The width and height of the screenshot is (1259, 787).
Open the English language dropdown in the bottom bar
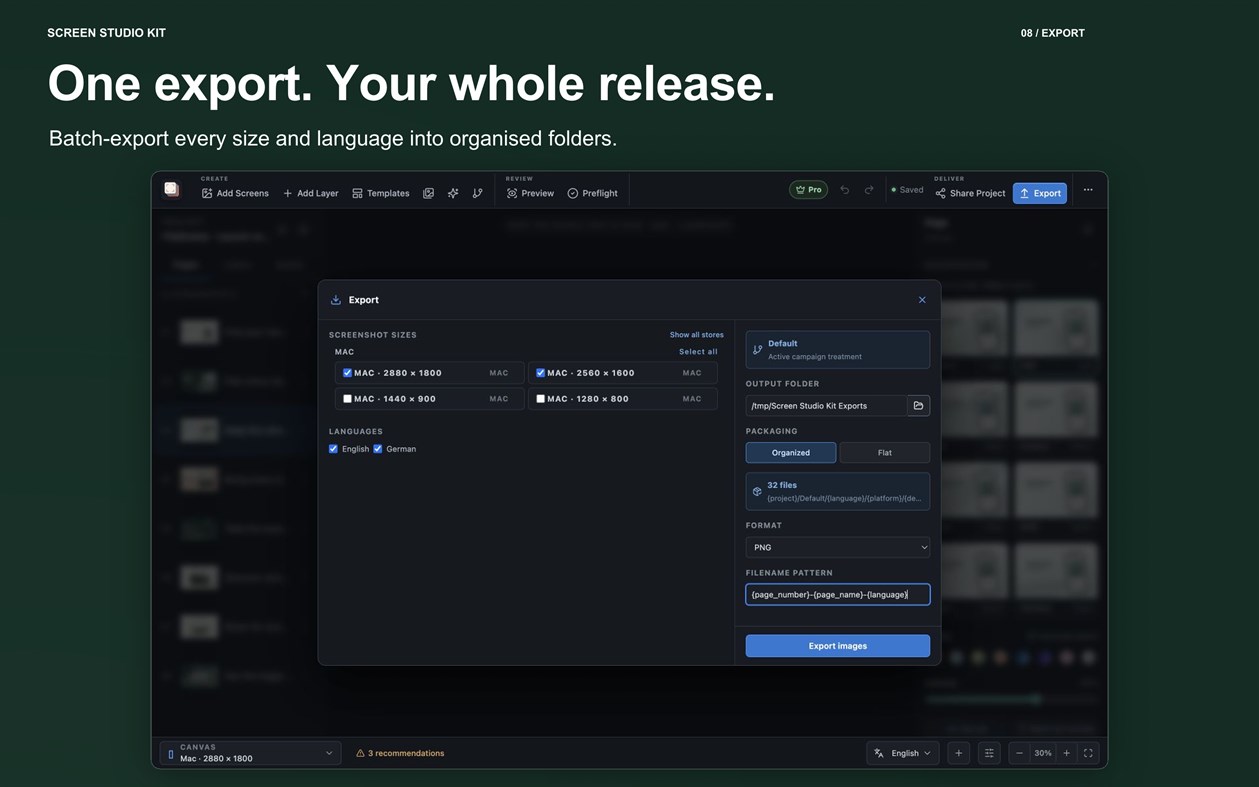coord(902,753)
